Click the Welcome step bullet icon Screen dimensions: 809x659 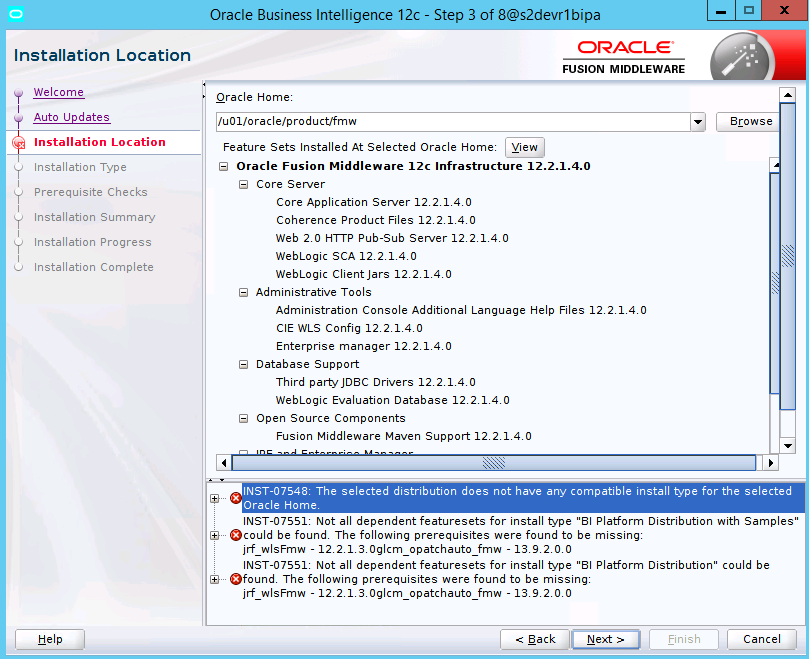pos(19,93)
